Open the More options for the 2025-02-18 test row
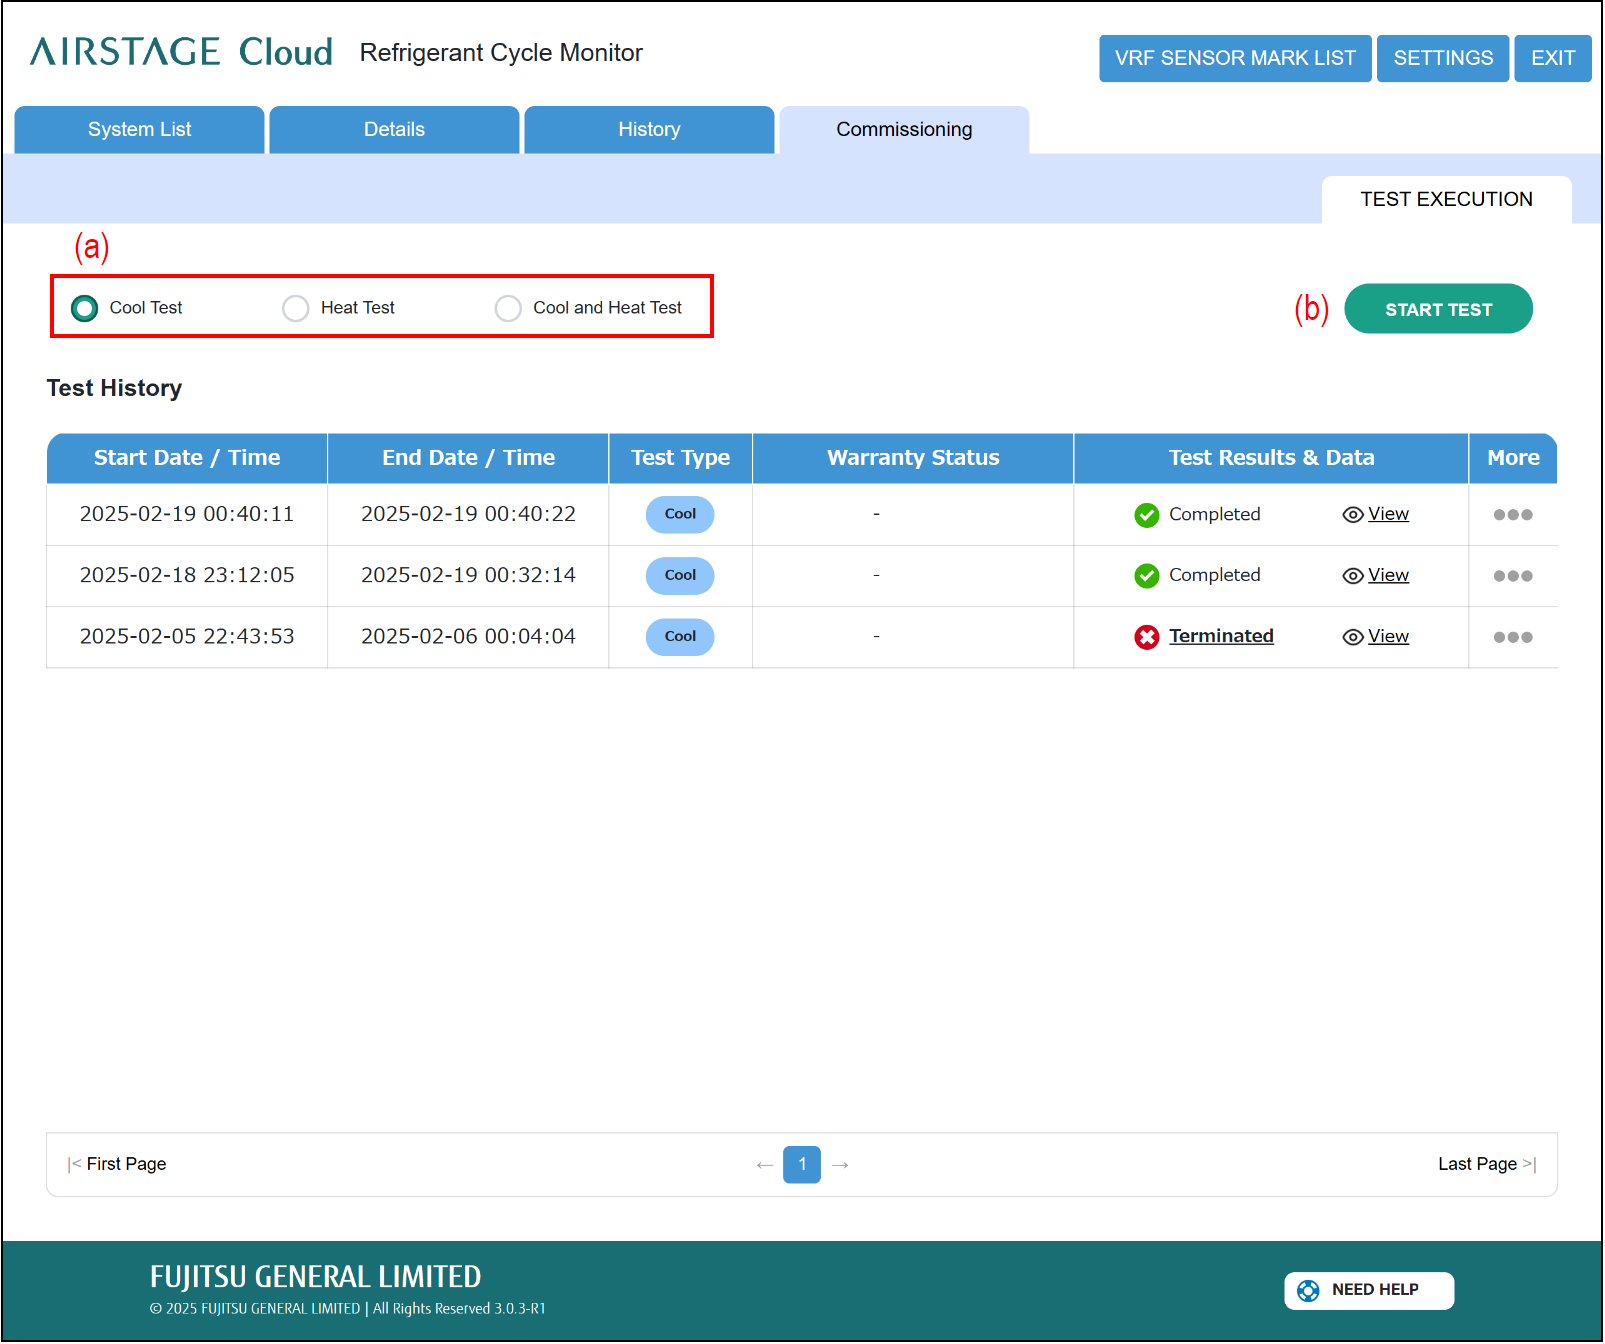 coord(1512,576)
